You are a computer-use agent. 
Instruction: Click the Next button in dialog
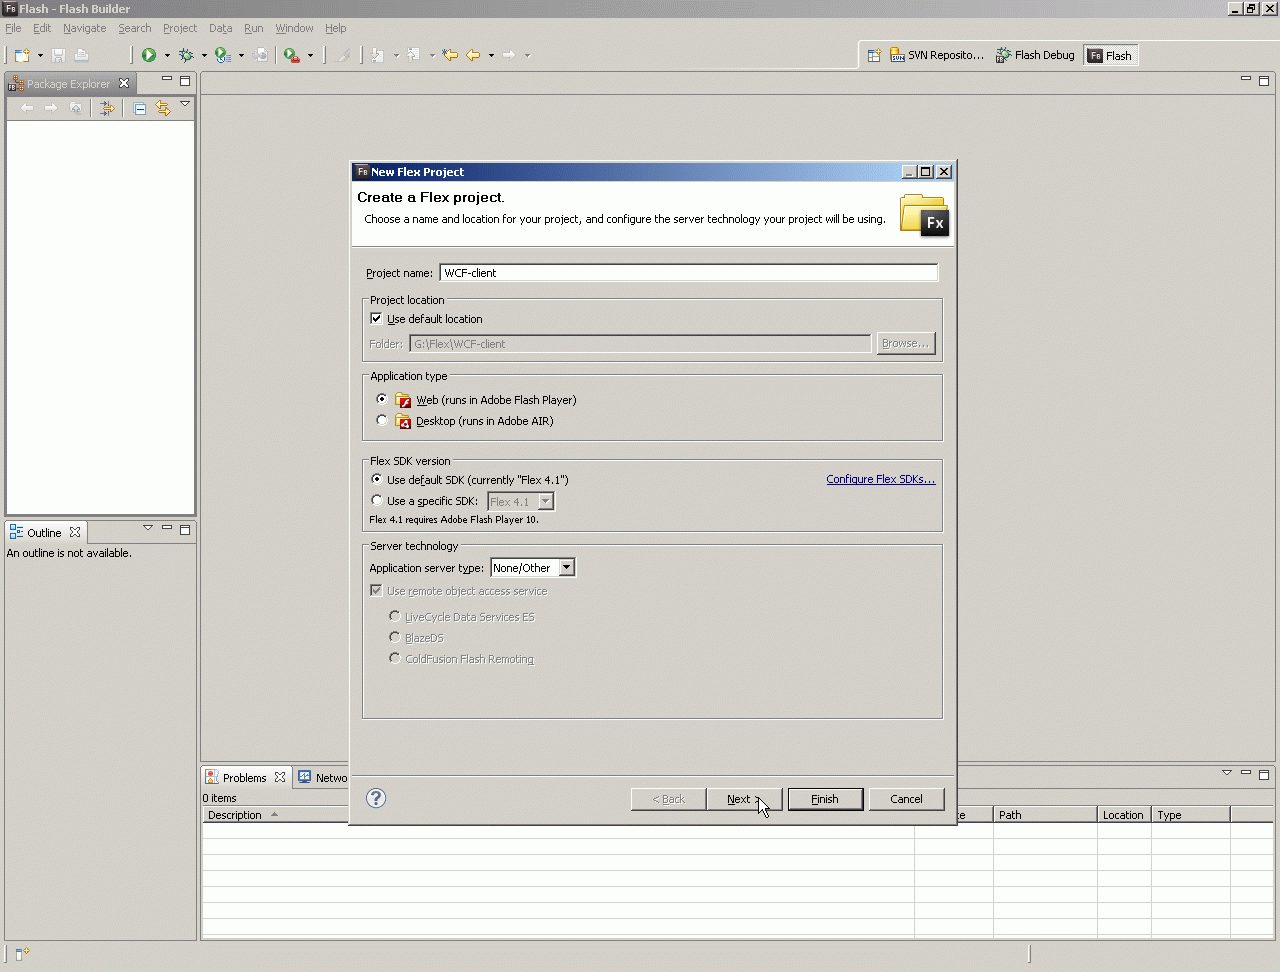pyautogui.click(x=744, y=799)
